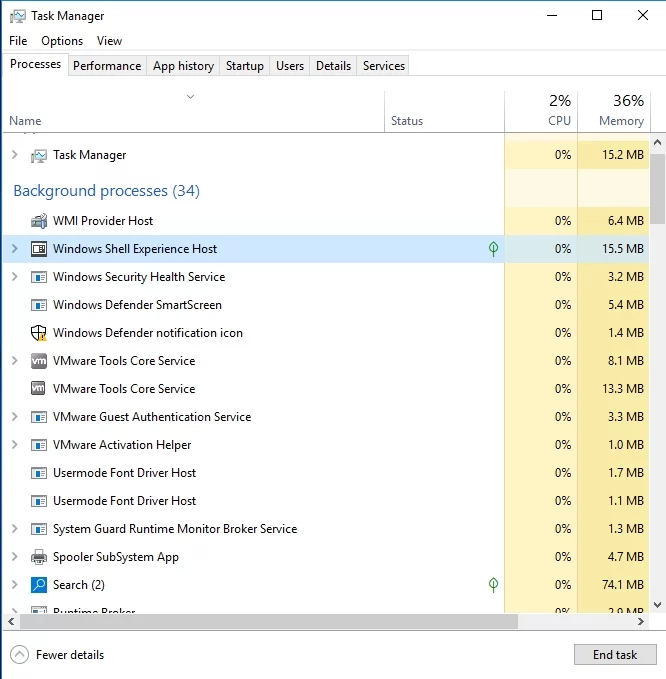
Task: Switch to the Performance tab
Action: click(x=107, y=66)
